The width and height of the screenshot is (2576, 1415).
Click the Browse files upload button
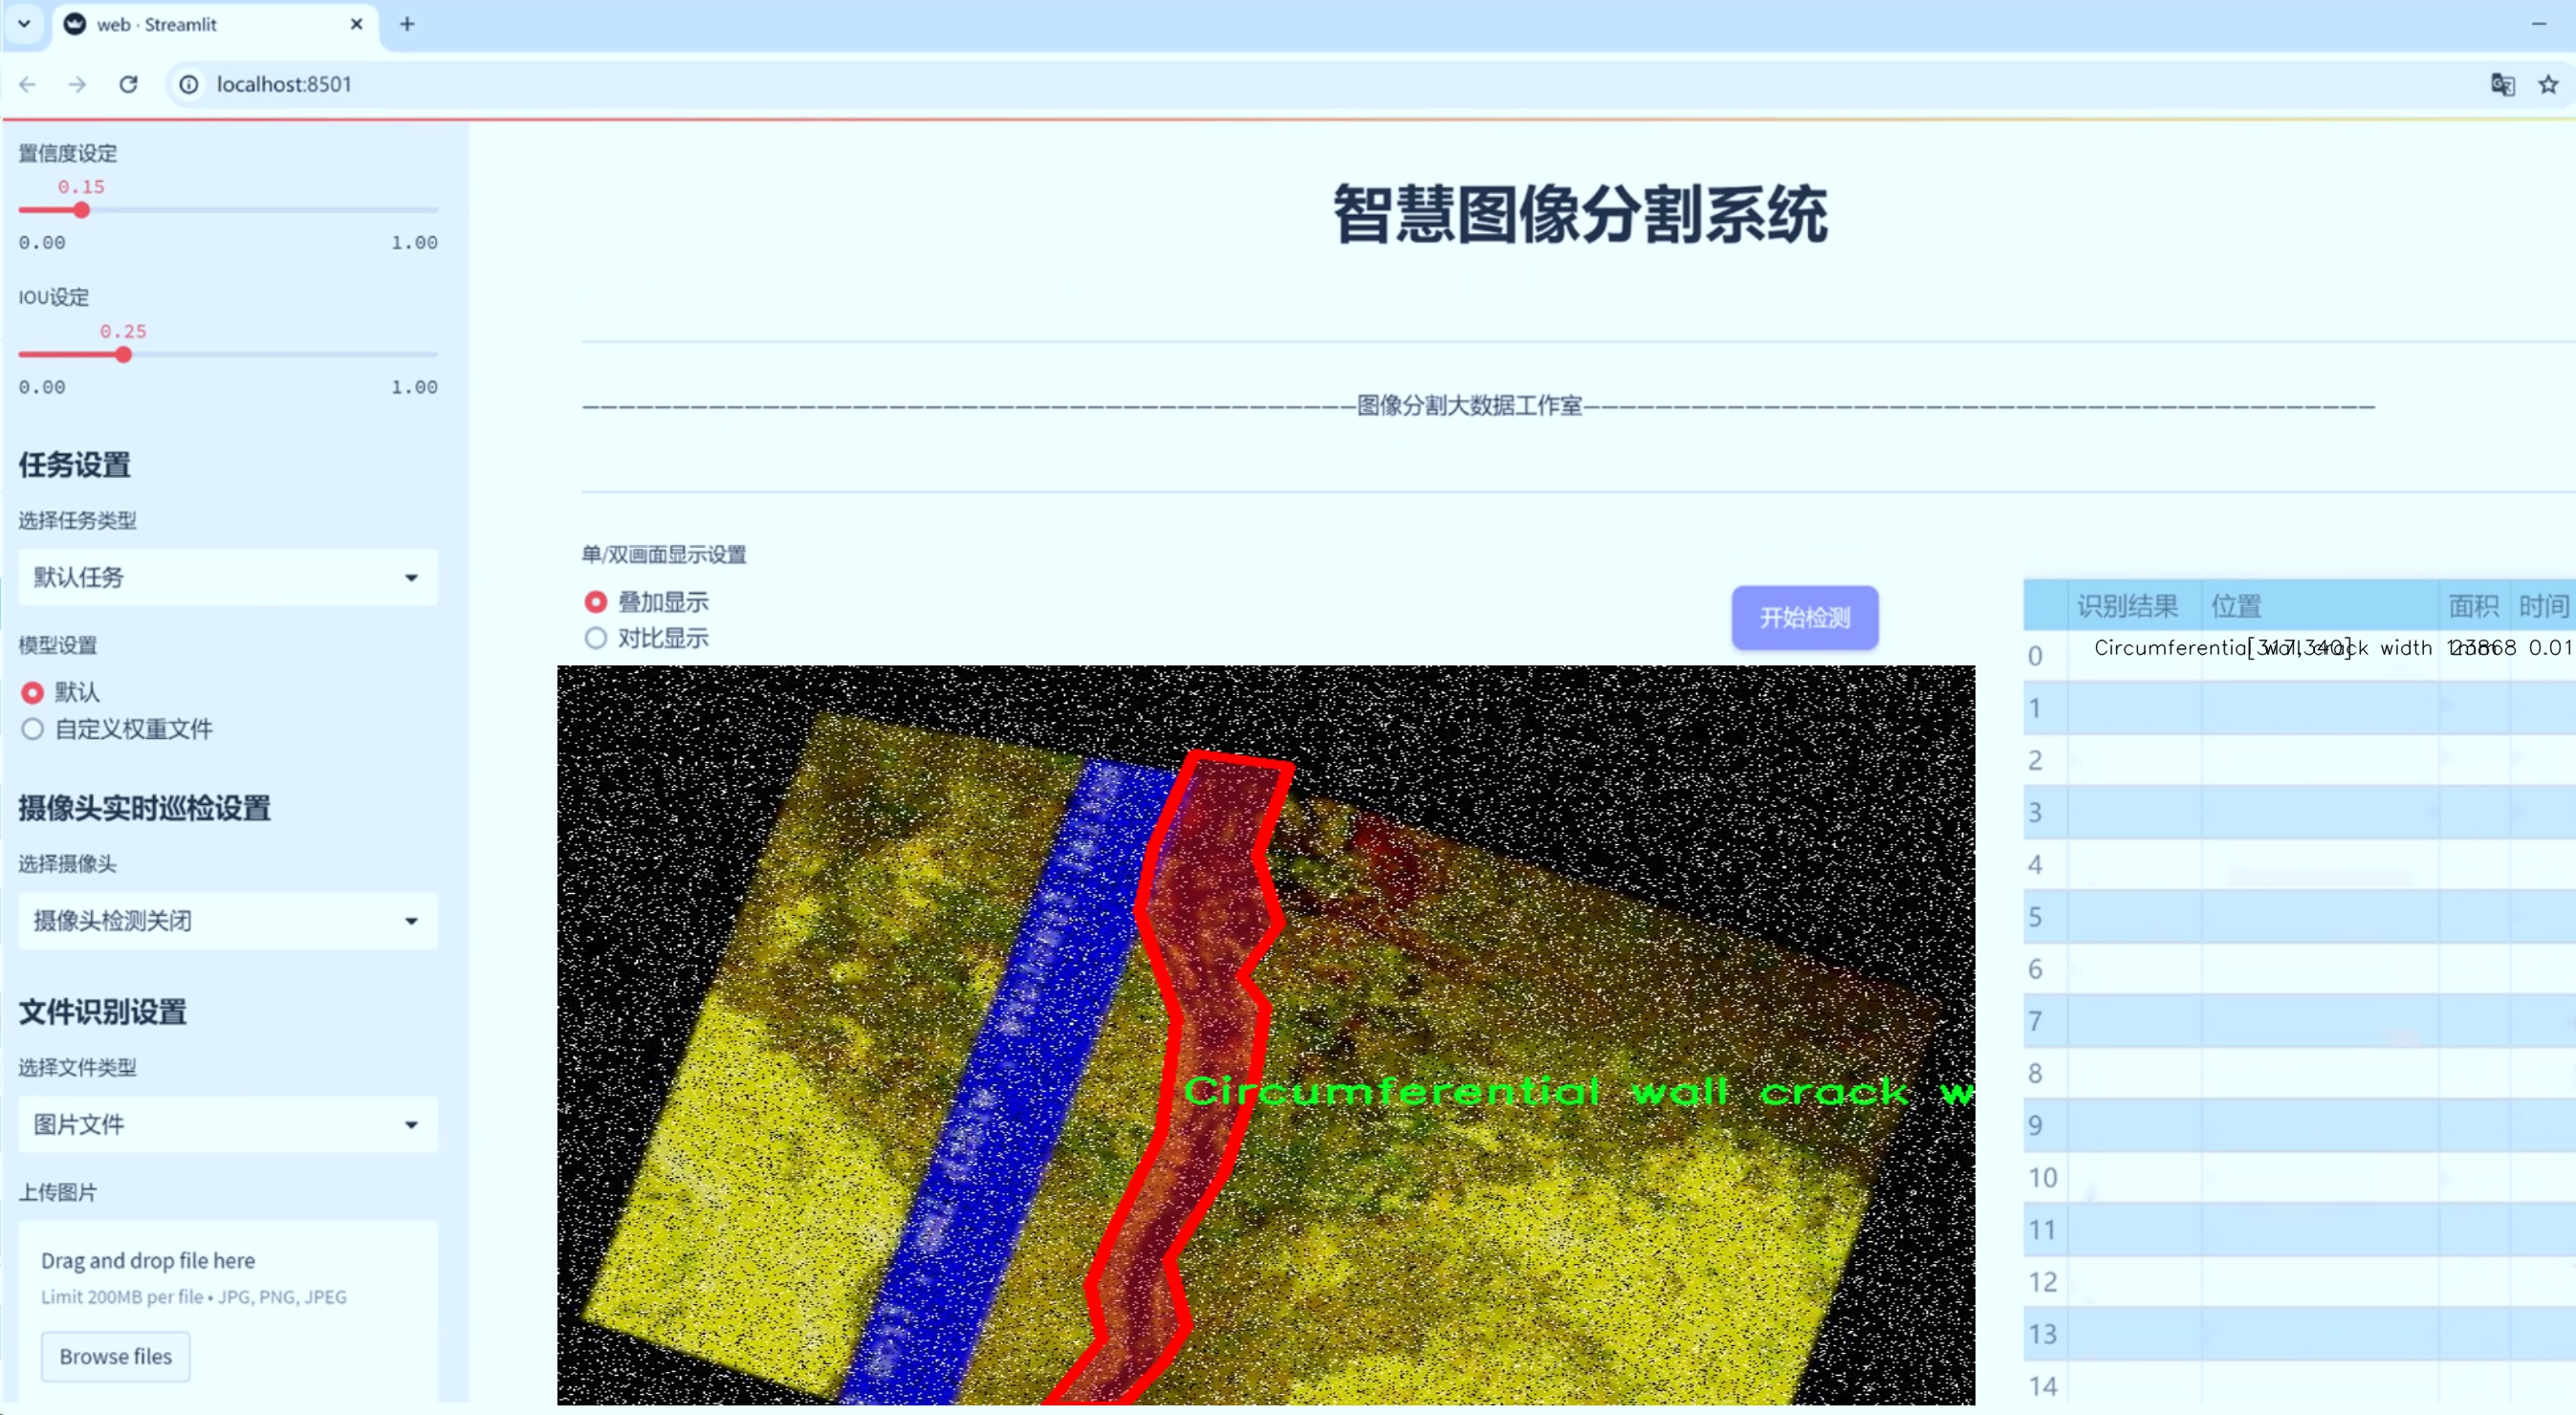tap(115, 1356)
